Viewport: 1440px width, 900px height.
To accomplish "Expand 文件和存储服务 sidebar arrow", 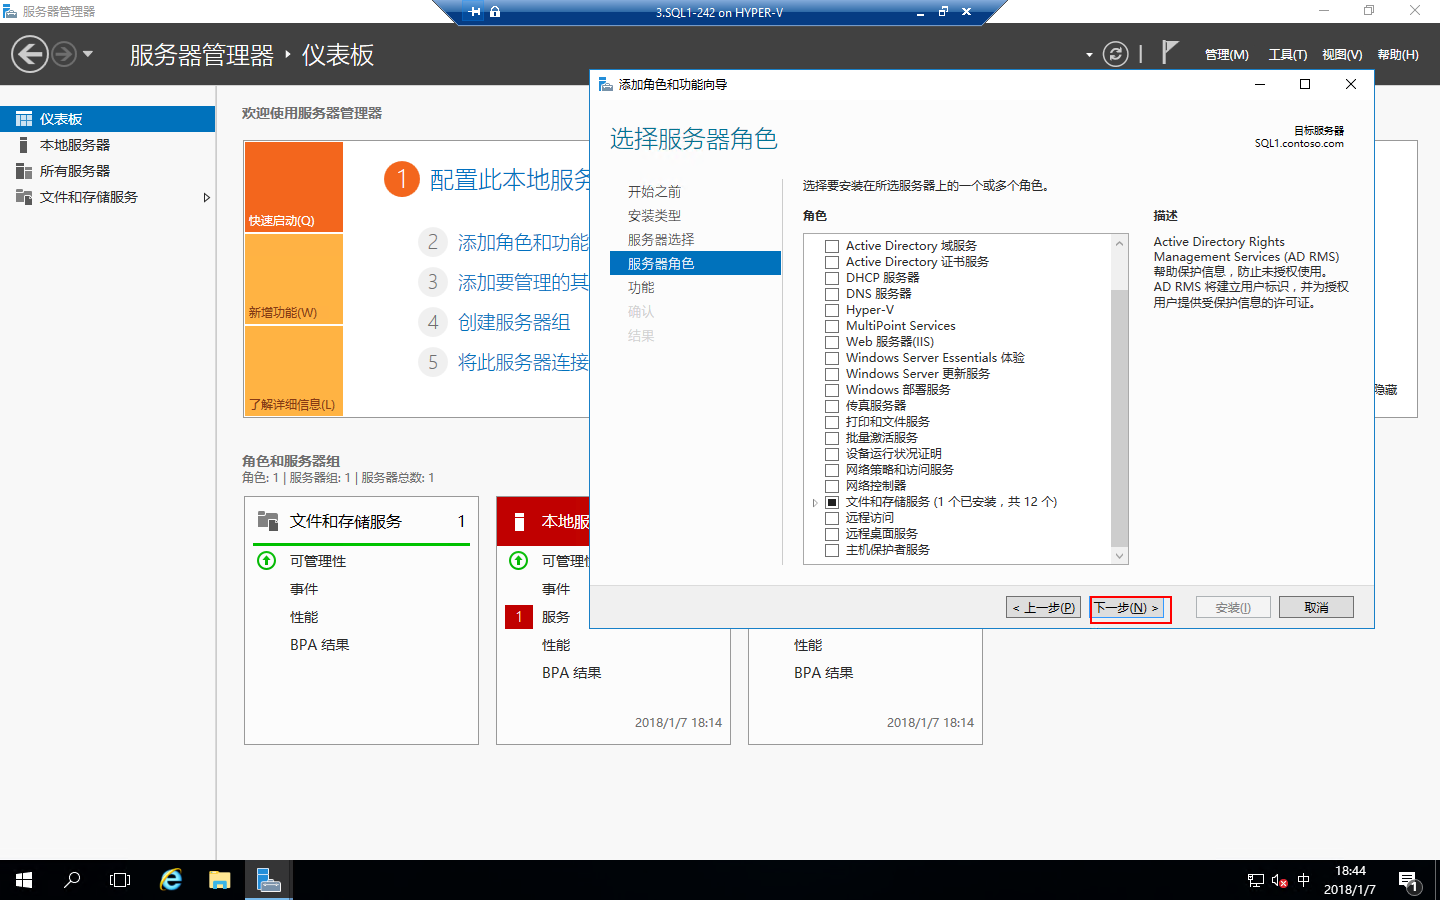I will click(x=206, y=197).
